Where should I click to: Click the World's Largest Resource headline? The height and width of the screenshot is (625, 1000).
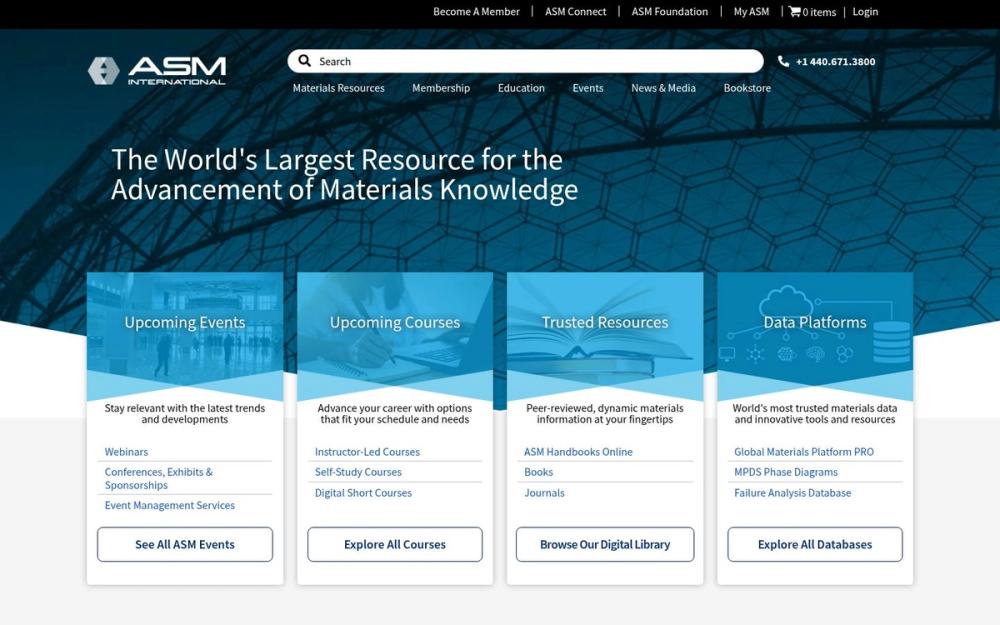tap(344, 175)
